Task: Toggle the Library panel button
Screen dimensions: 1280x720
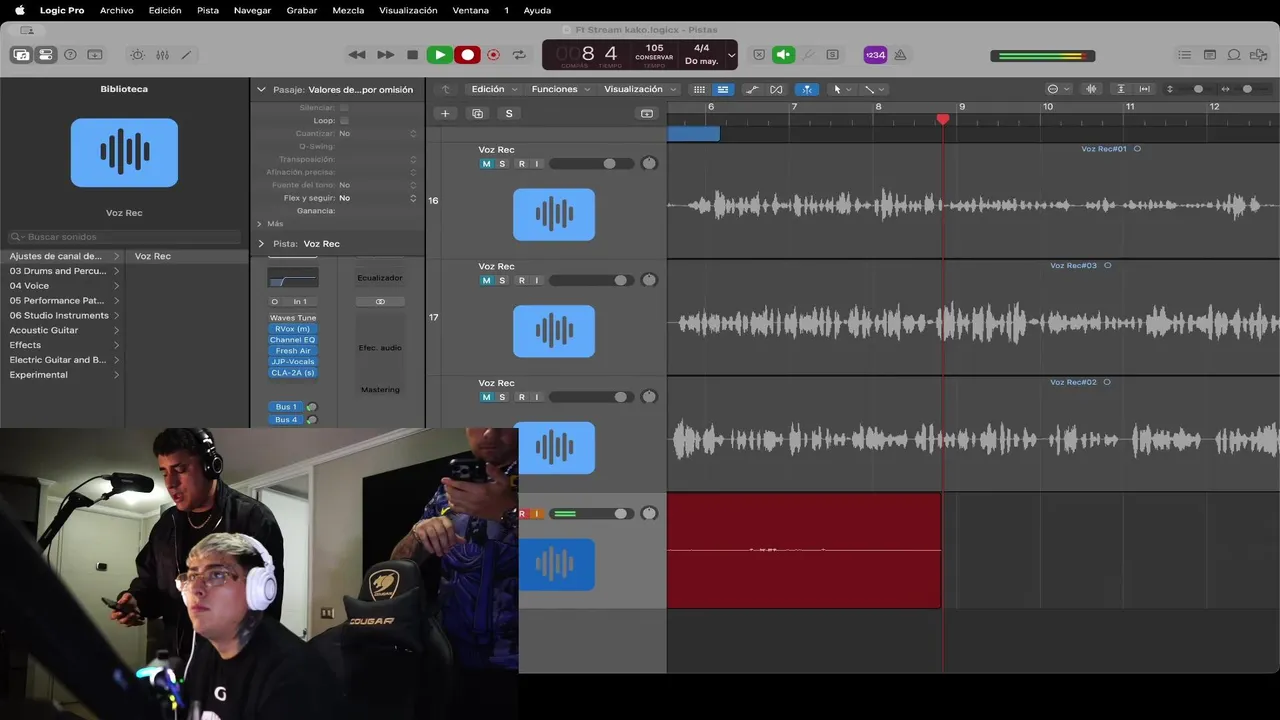Action: point(21,55)
